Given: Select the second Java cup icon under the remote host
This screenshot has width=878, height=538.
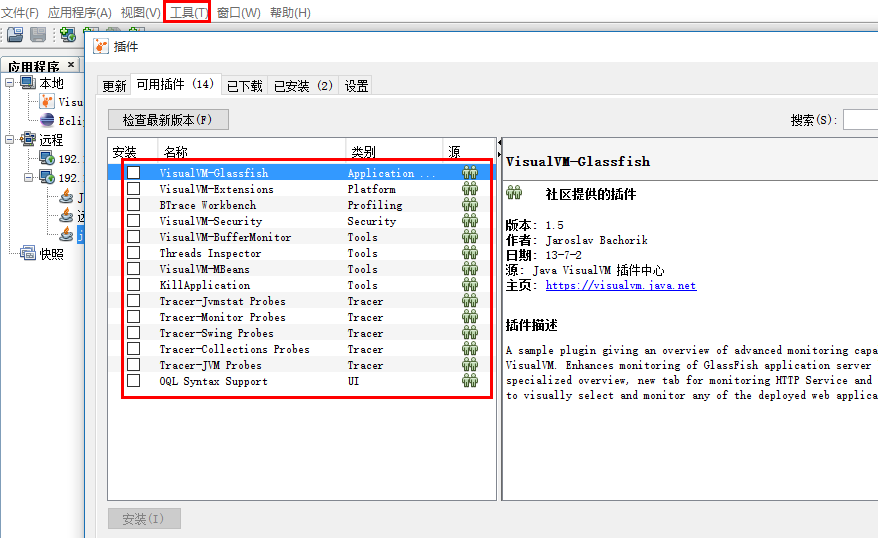Looking at the screenshot, I should (x=66, y=215).
